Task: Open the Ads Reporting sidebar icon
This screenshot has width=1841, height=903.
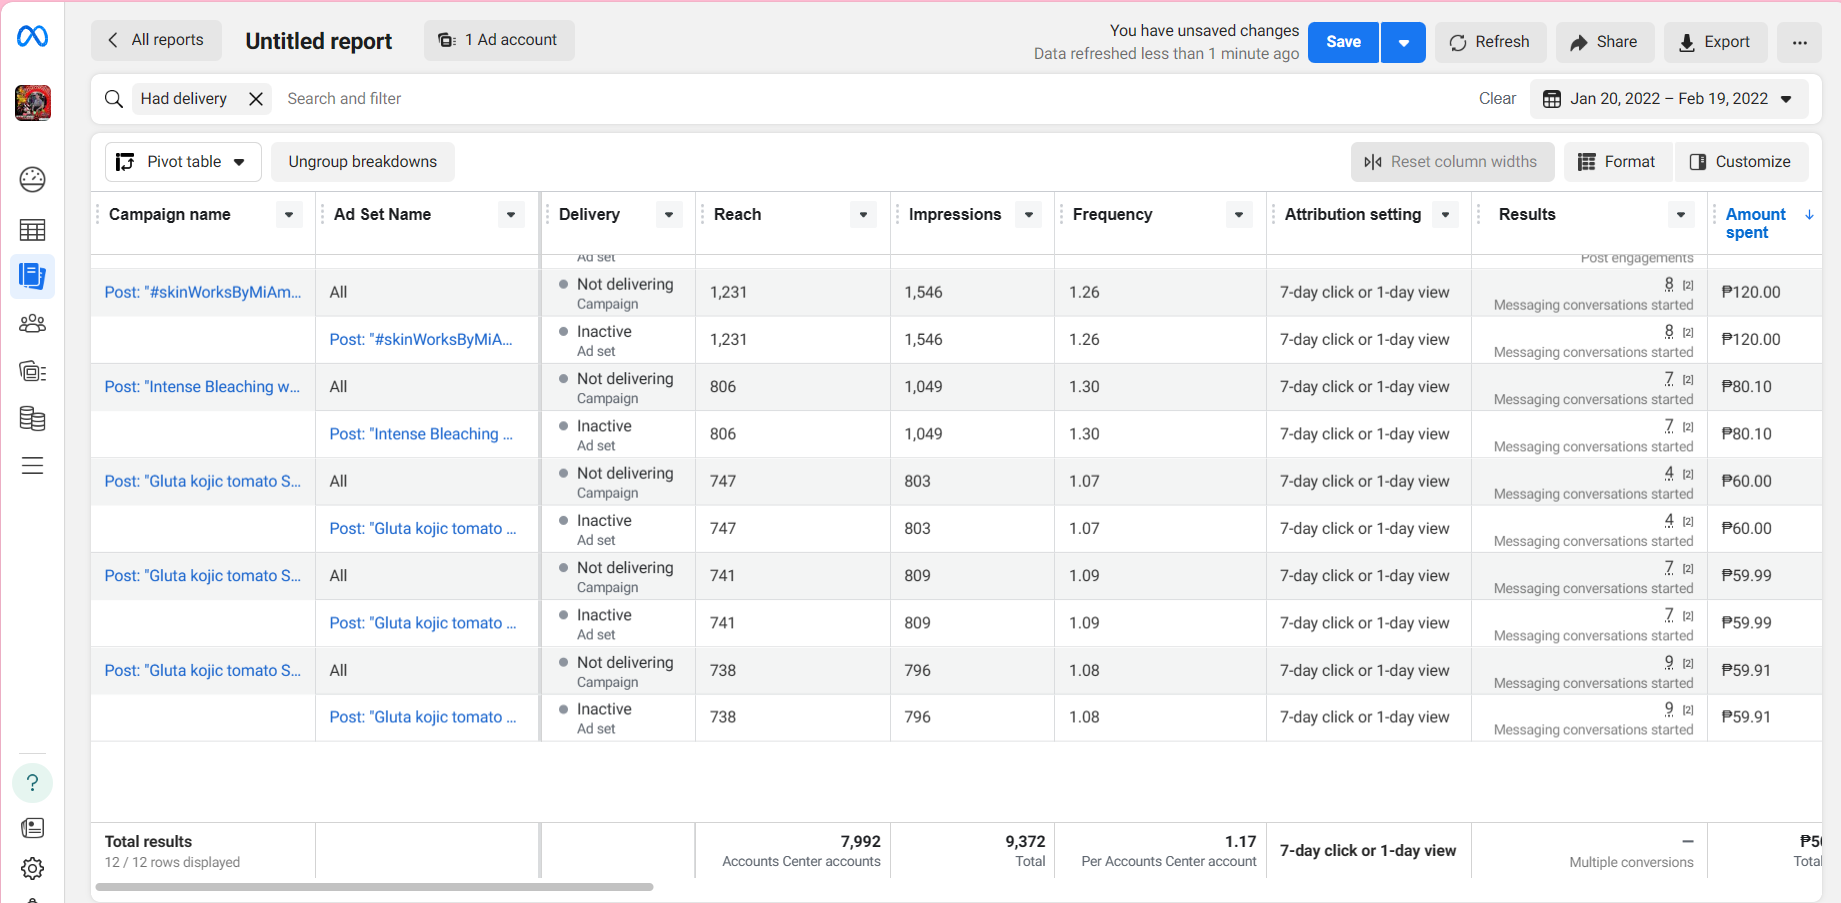Action: [x=32, y=276]
